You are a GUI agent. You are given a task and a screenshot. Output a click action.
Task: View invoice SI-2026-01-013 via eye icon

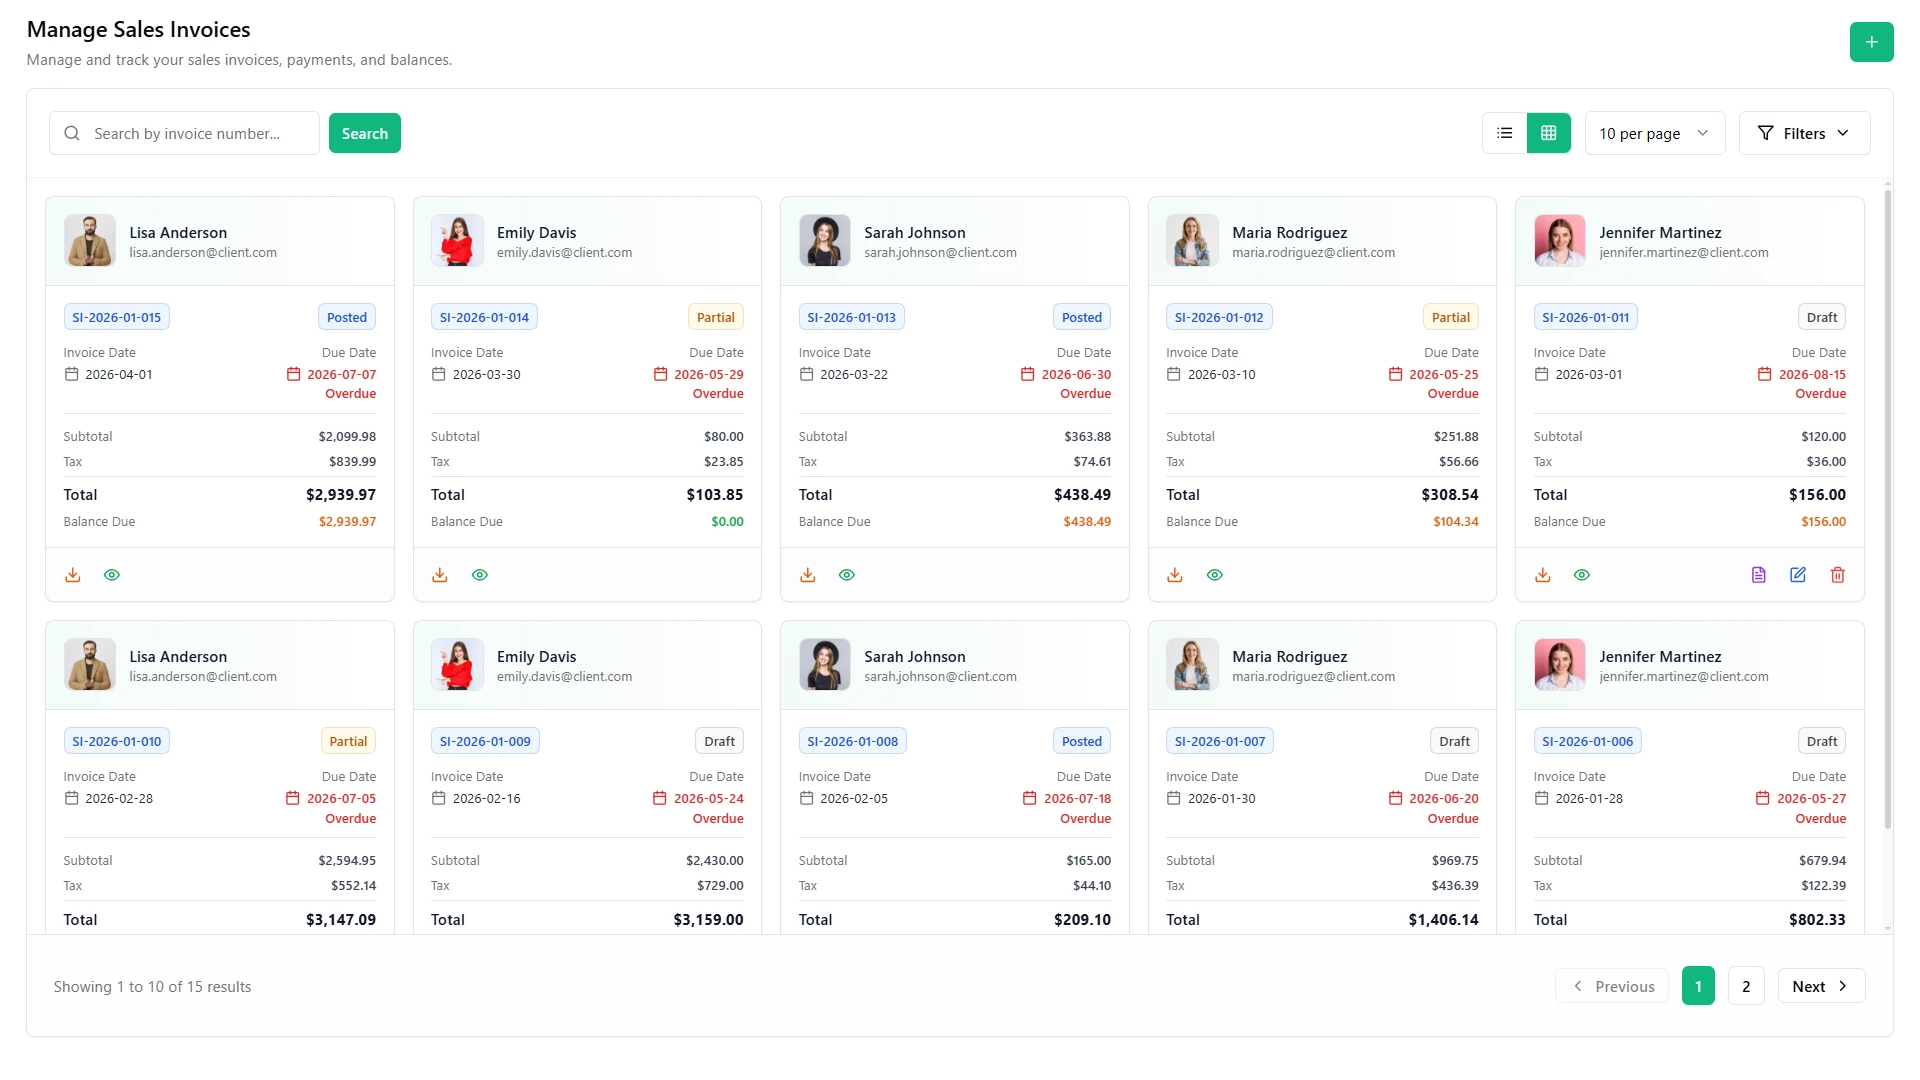coord(847,575)
